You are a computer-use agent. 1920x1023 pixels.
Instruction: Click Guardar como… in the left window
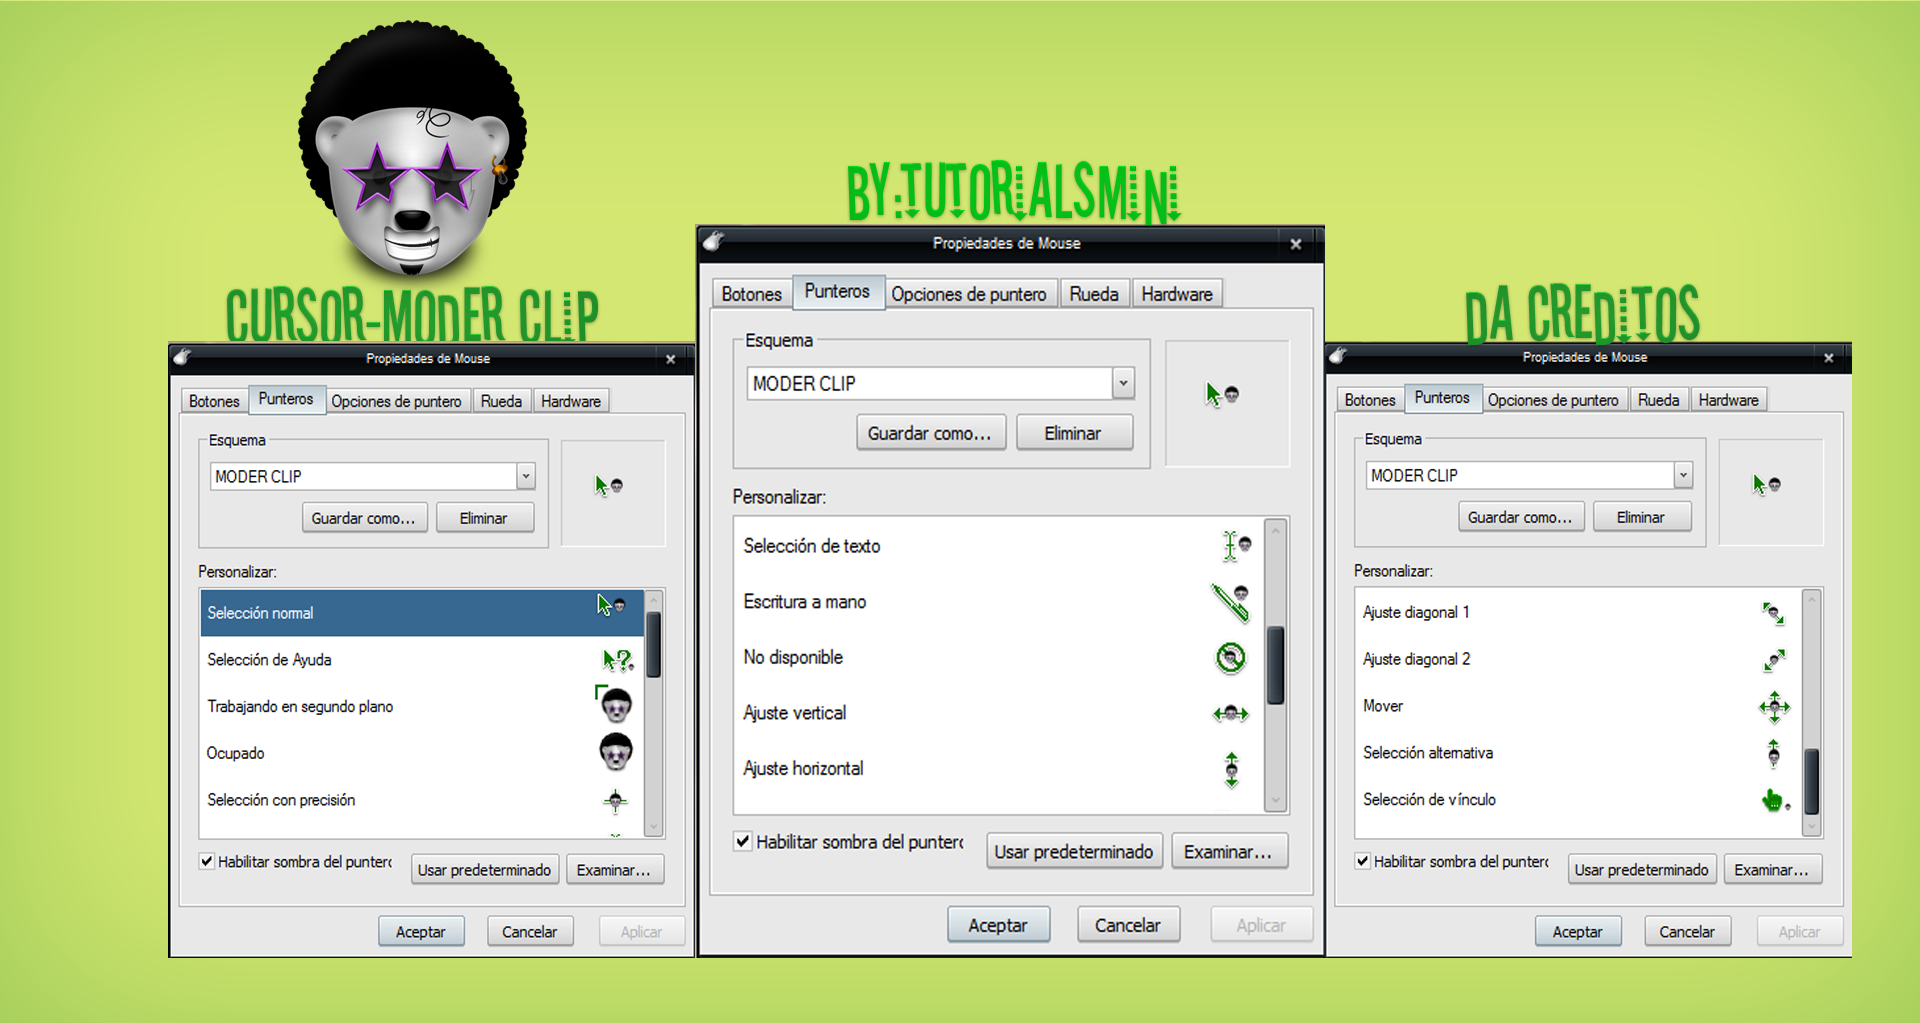point(364,518)
